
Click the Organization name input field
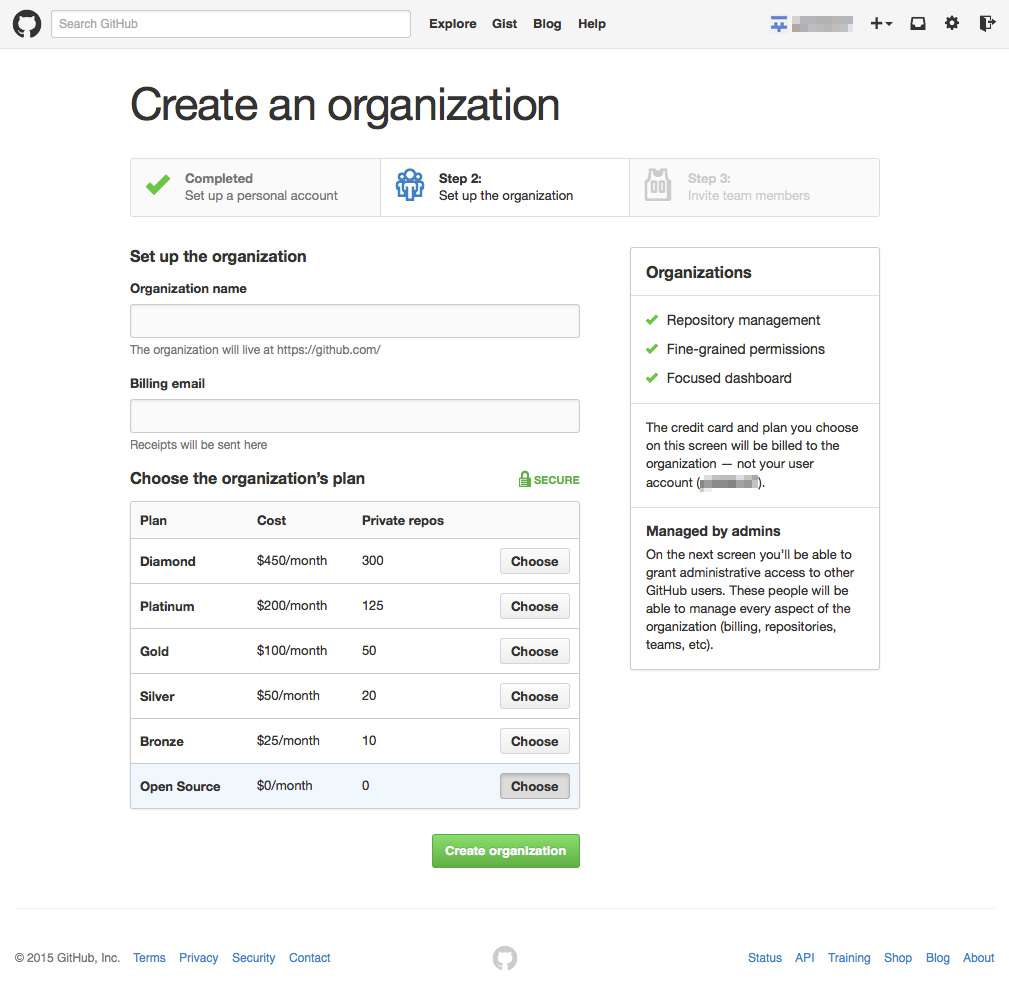pos(354,320)
